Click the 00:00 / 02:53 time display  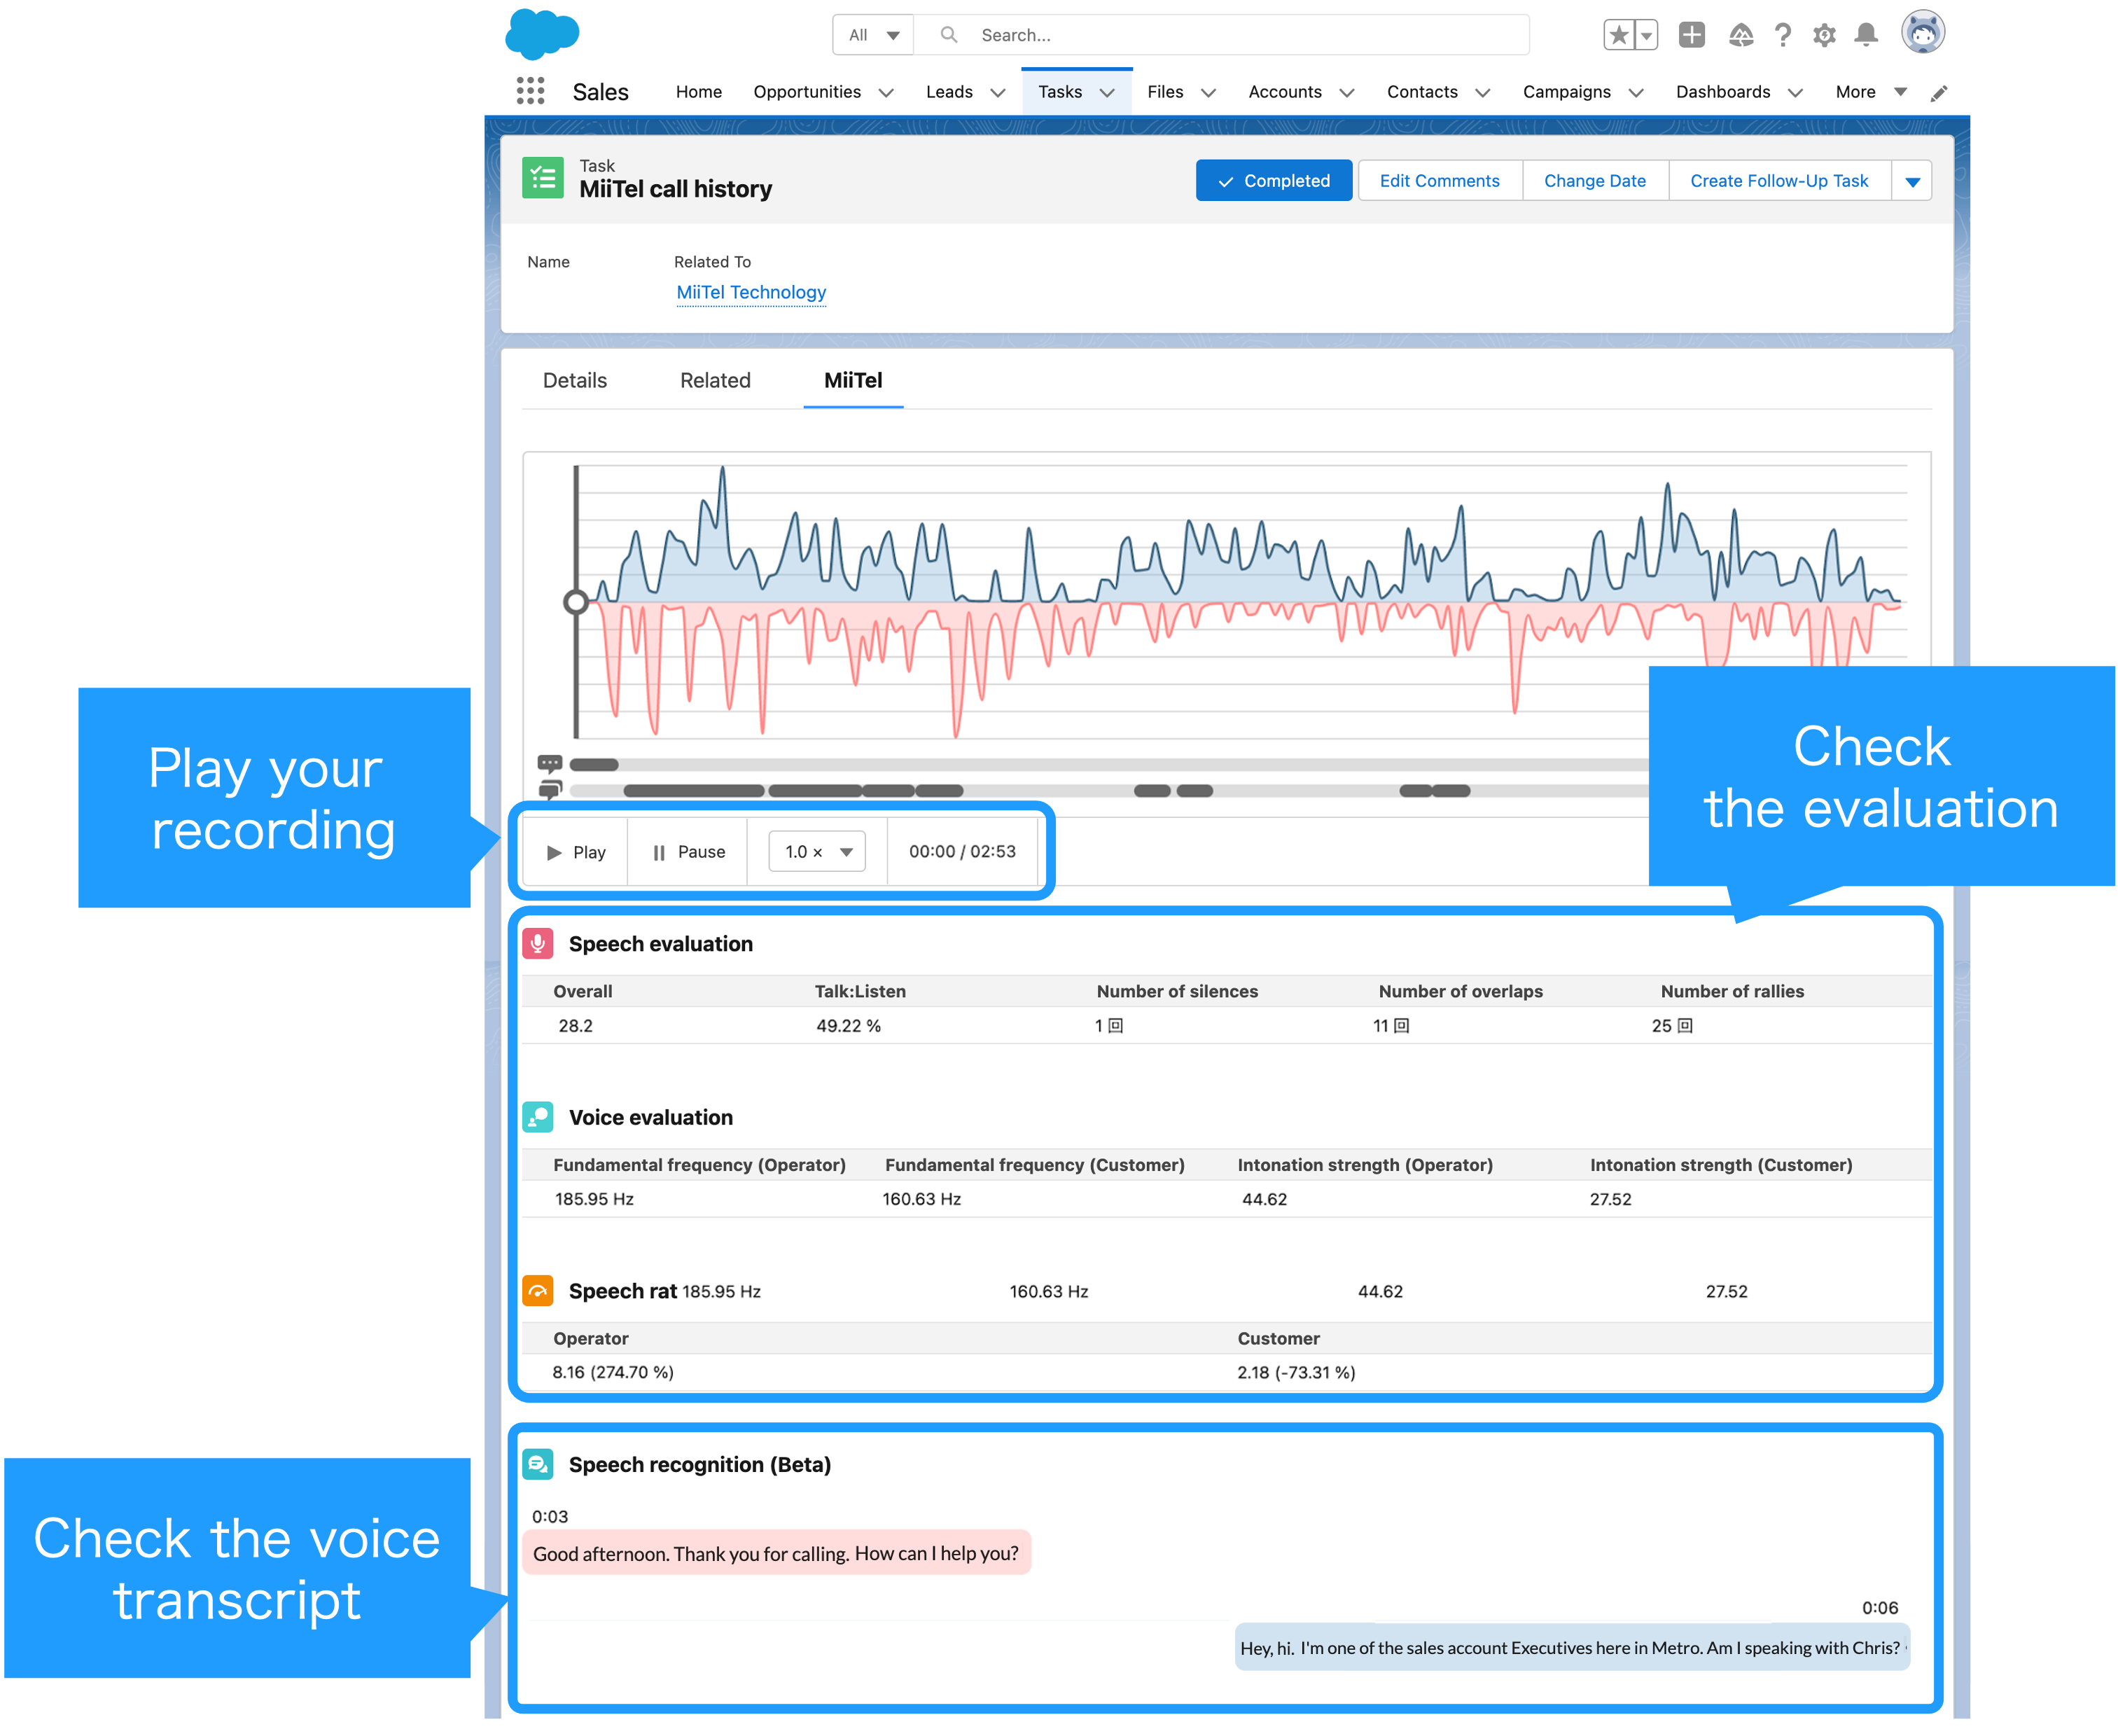961,852
